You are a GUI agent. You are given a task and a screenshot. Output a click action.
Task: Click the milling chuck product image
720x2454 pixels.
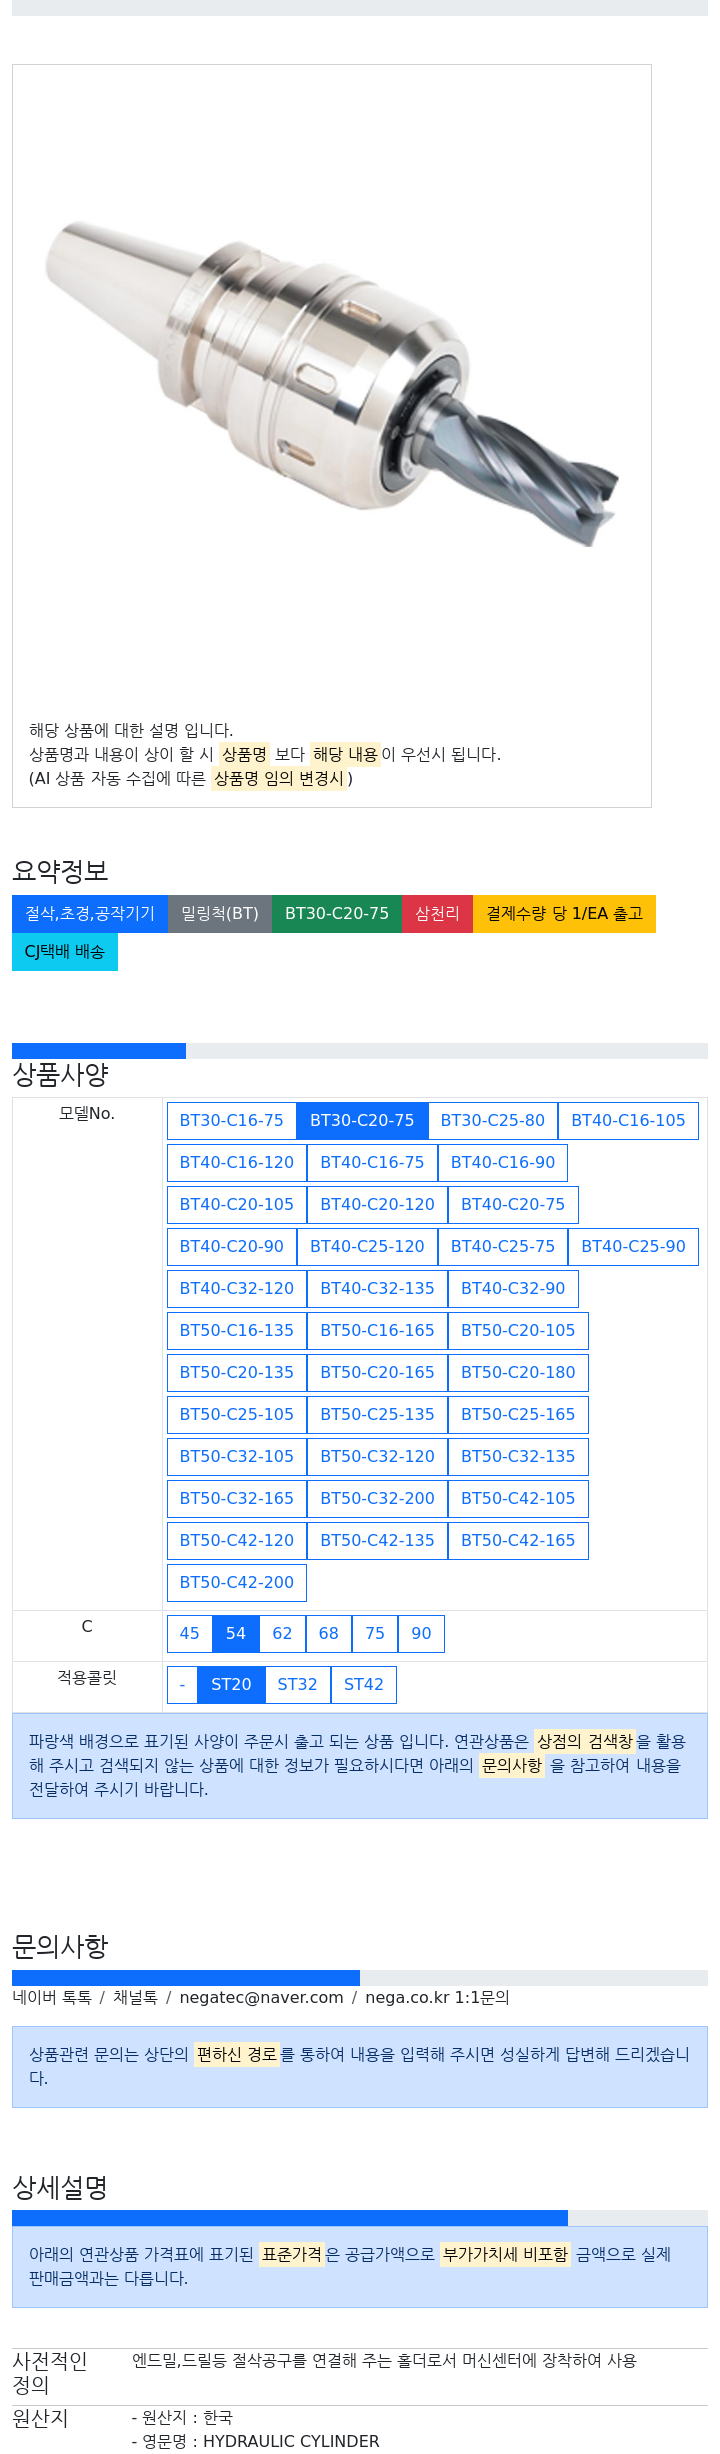click(x=331, y=385)
